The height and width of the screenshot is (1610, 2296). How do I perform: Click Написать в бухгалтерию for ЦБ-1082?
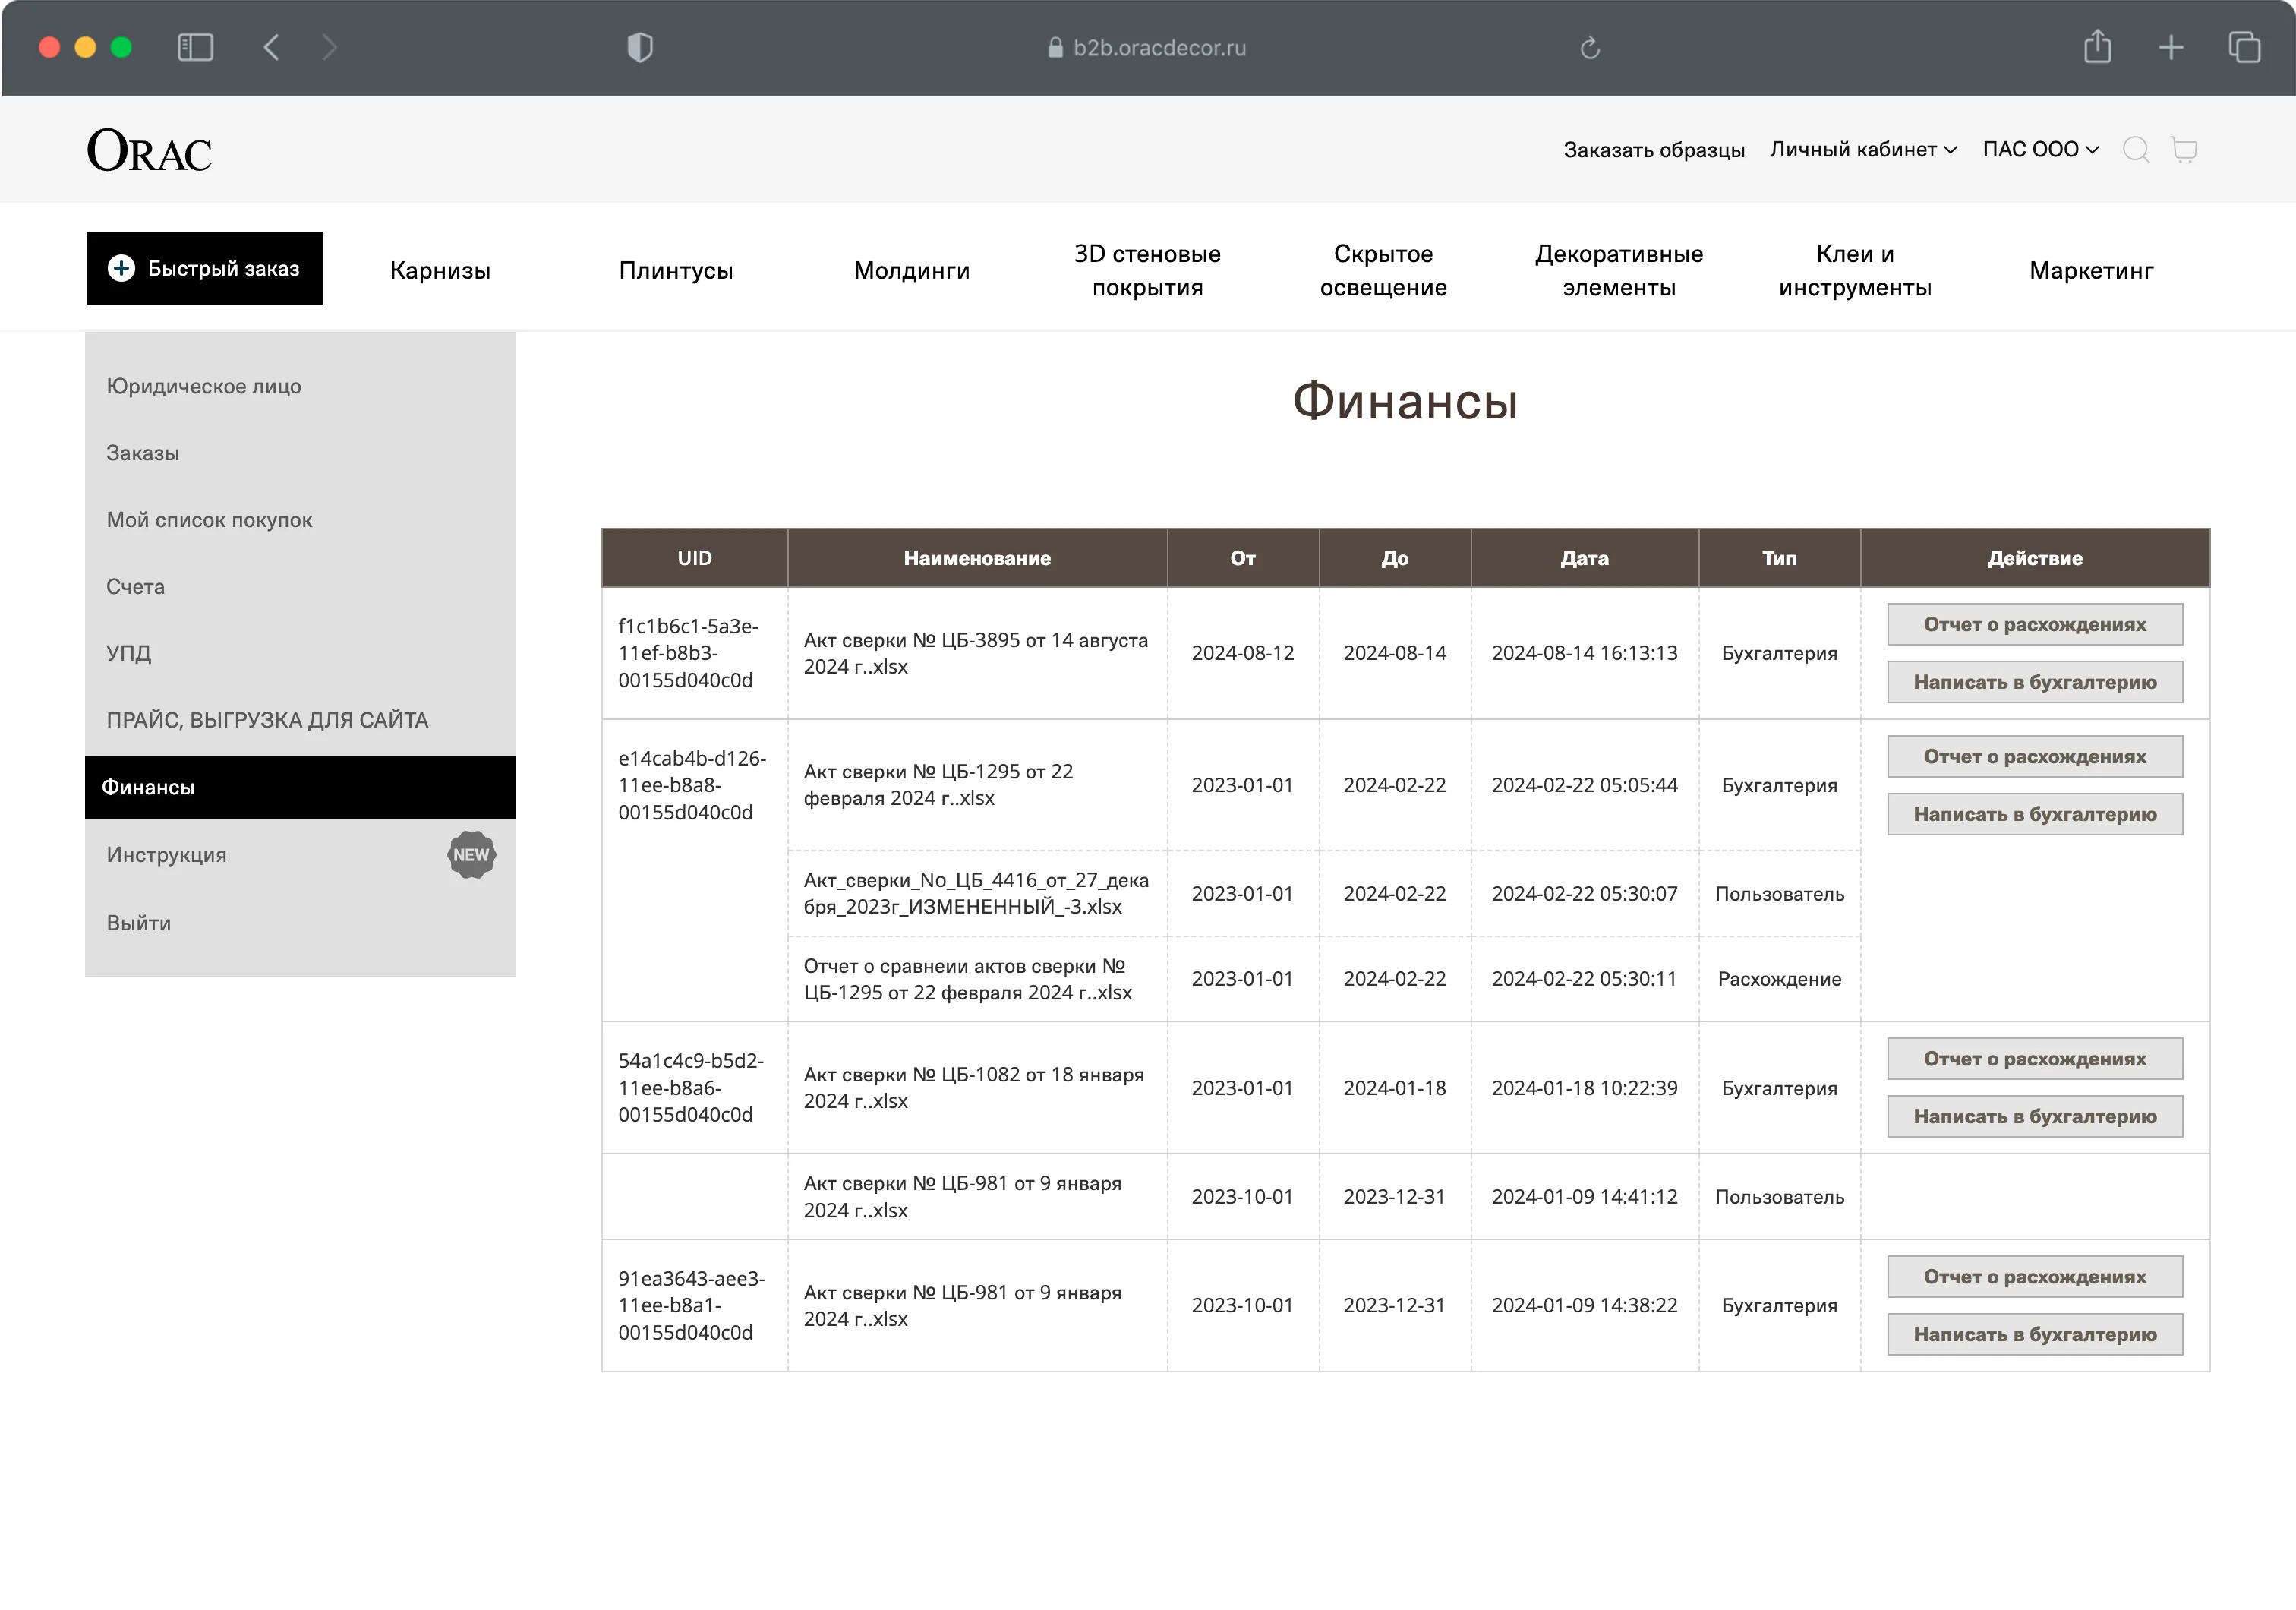click(2034, 1116)
